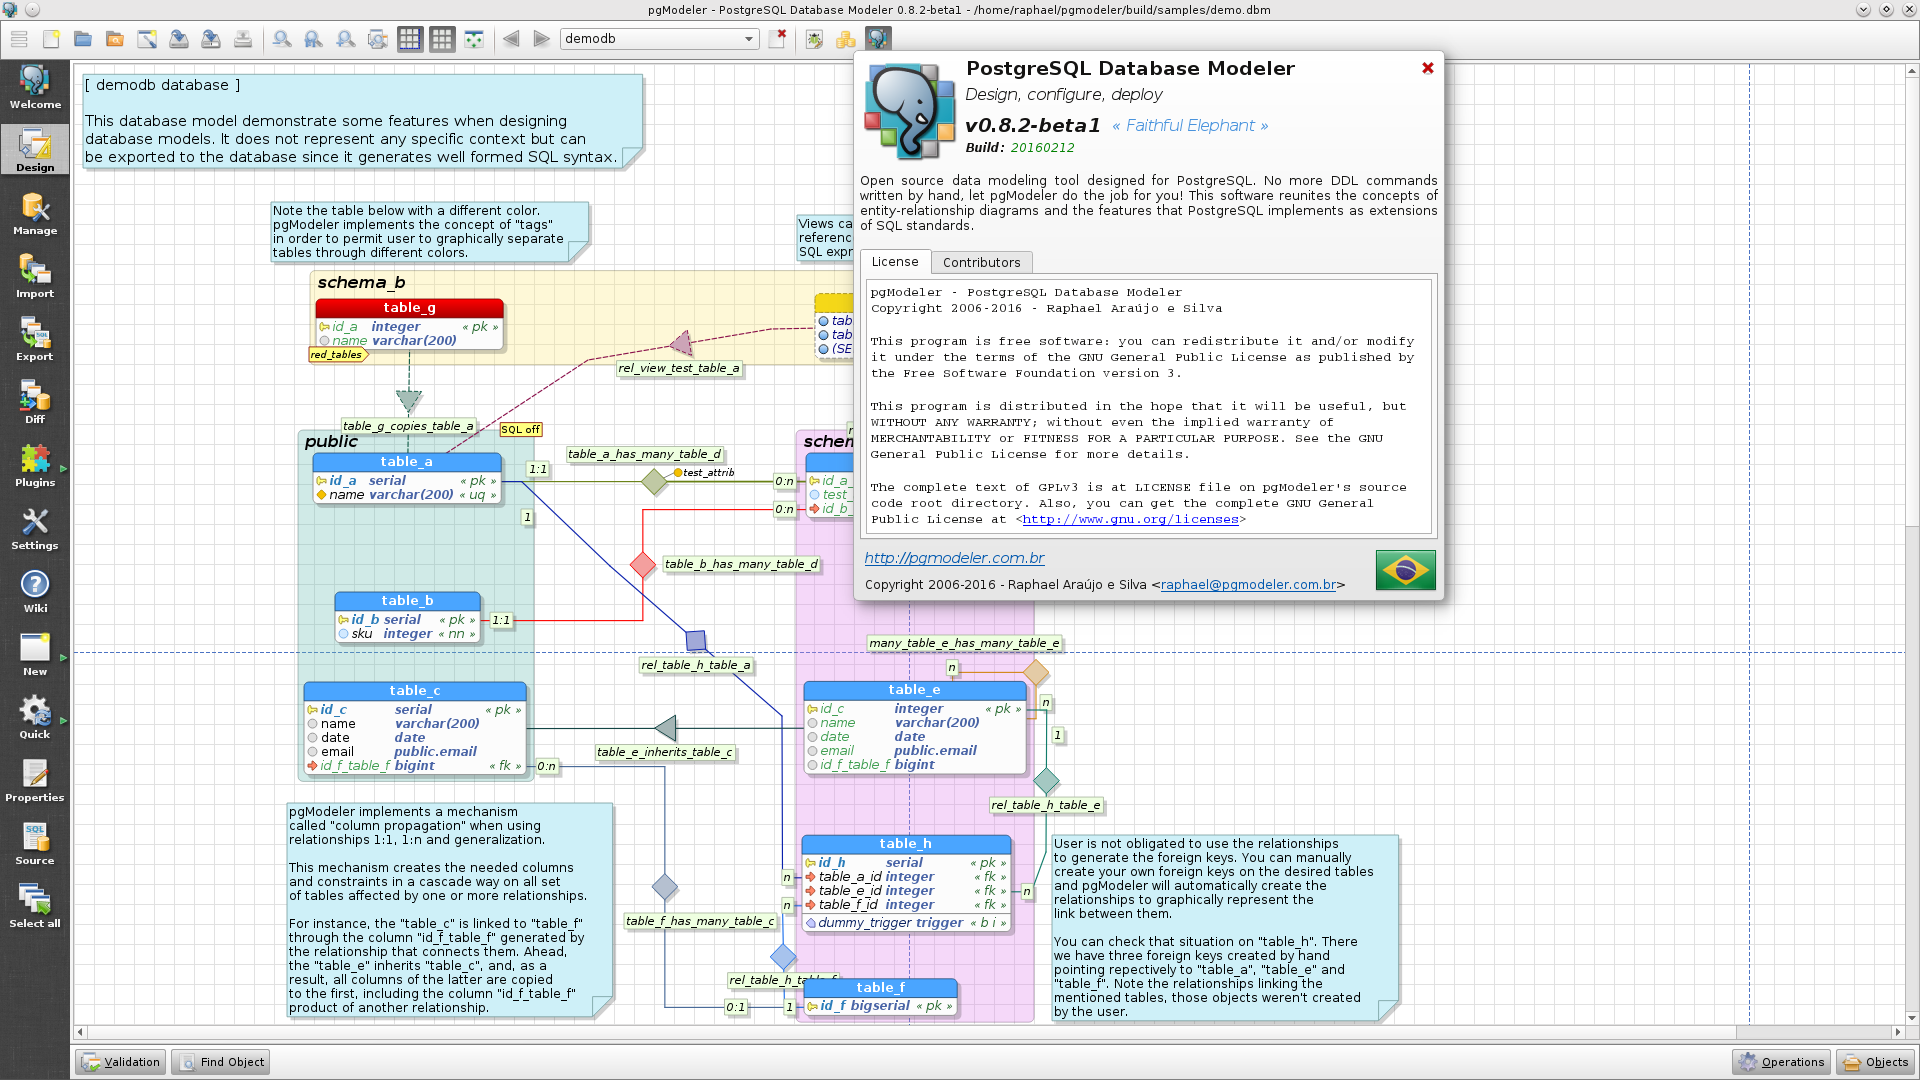Viewport: 1920px width, 1080px height.
Task: Click the Quick actions sidebar button
Action: point(35,717)
